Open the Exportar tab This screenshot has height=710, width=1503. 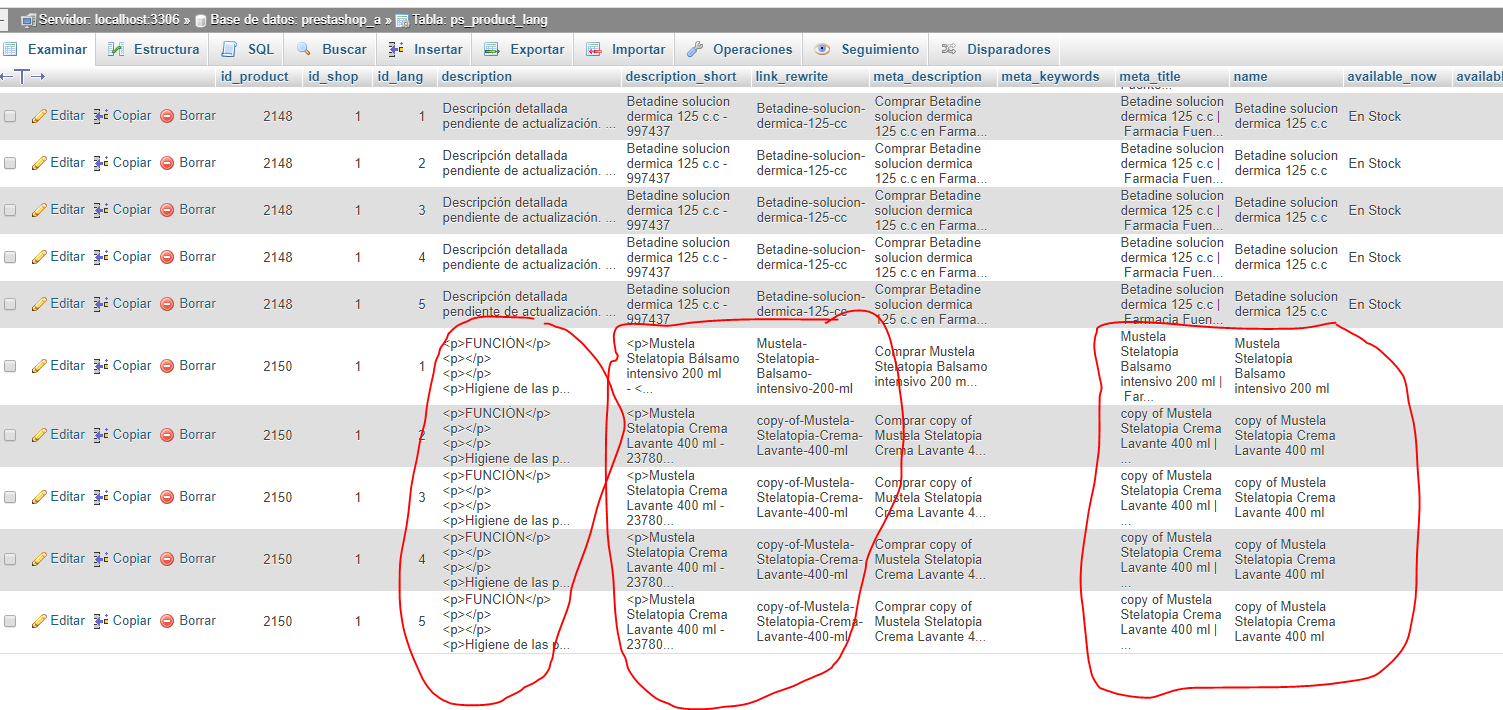pyautogui.click(x=523, y=49)
